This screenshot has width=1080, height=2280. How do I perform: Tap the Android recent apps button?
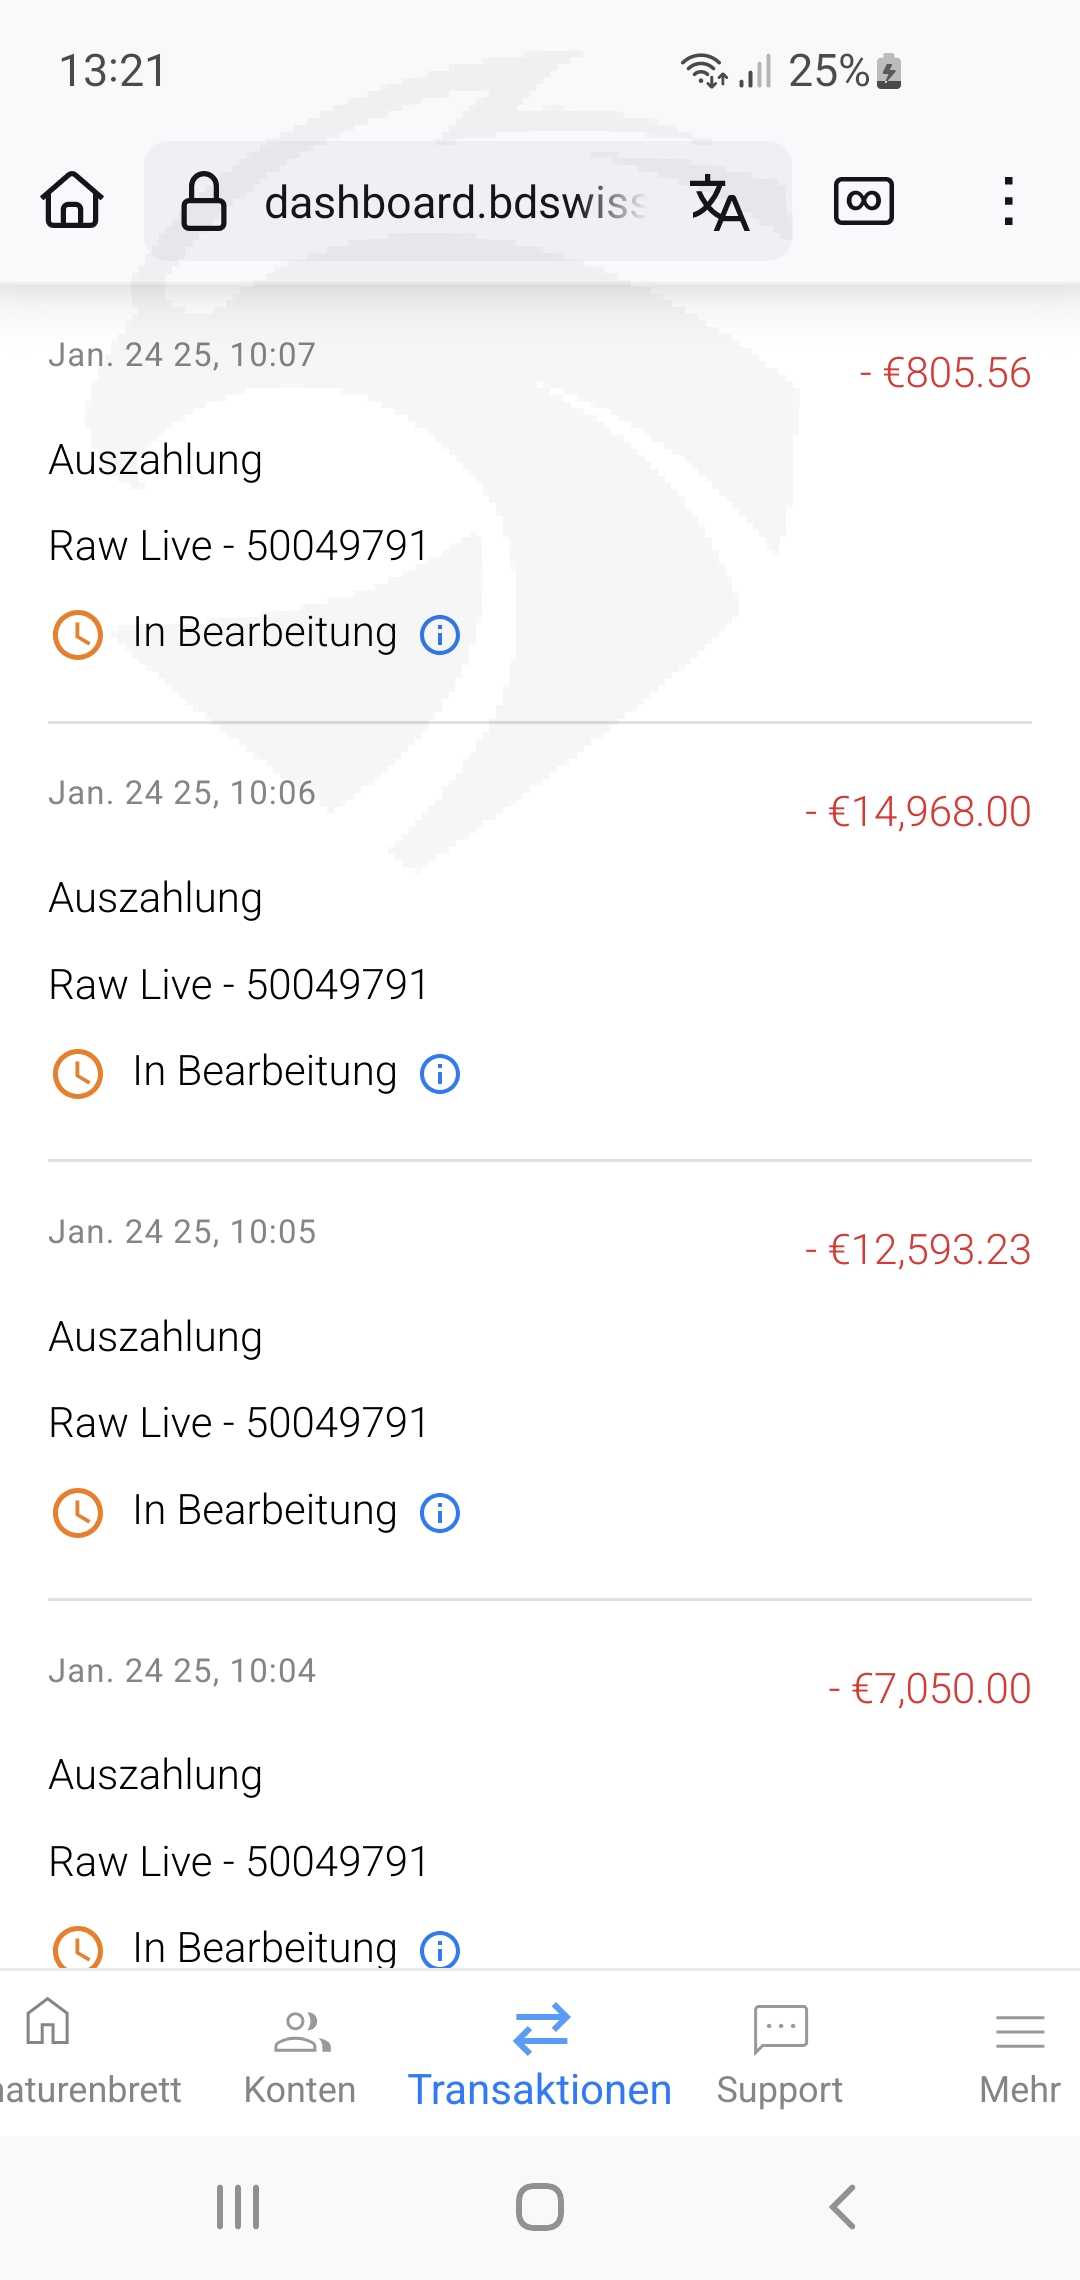coord(238,2207)
